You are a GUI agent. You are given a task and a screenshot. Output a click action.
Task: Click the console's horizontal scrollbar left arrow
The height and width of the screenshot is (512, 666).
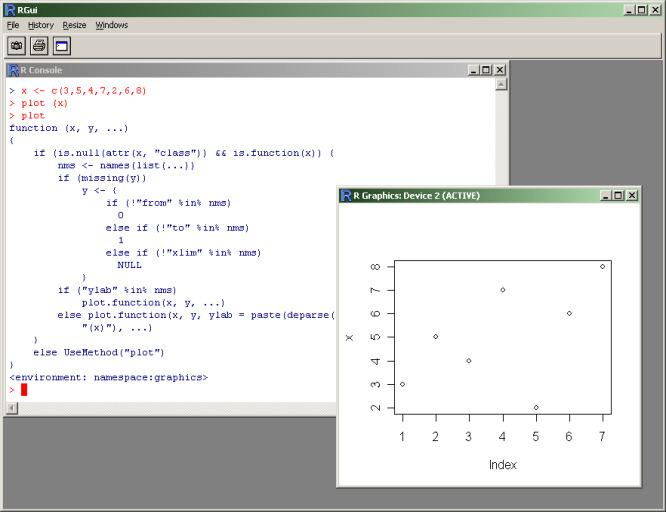coord(12,408)
